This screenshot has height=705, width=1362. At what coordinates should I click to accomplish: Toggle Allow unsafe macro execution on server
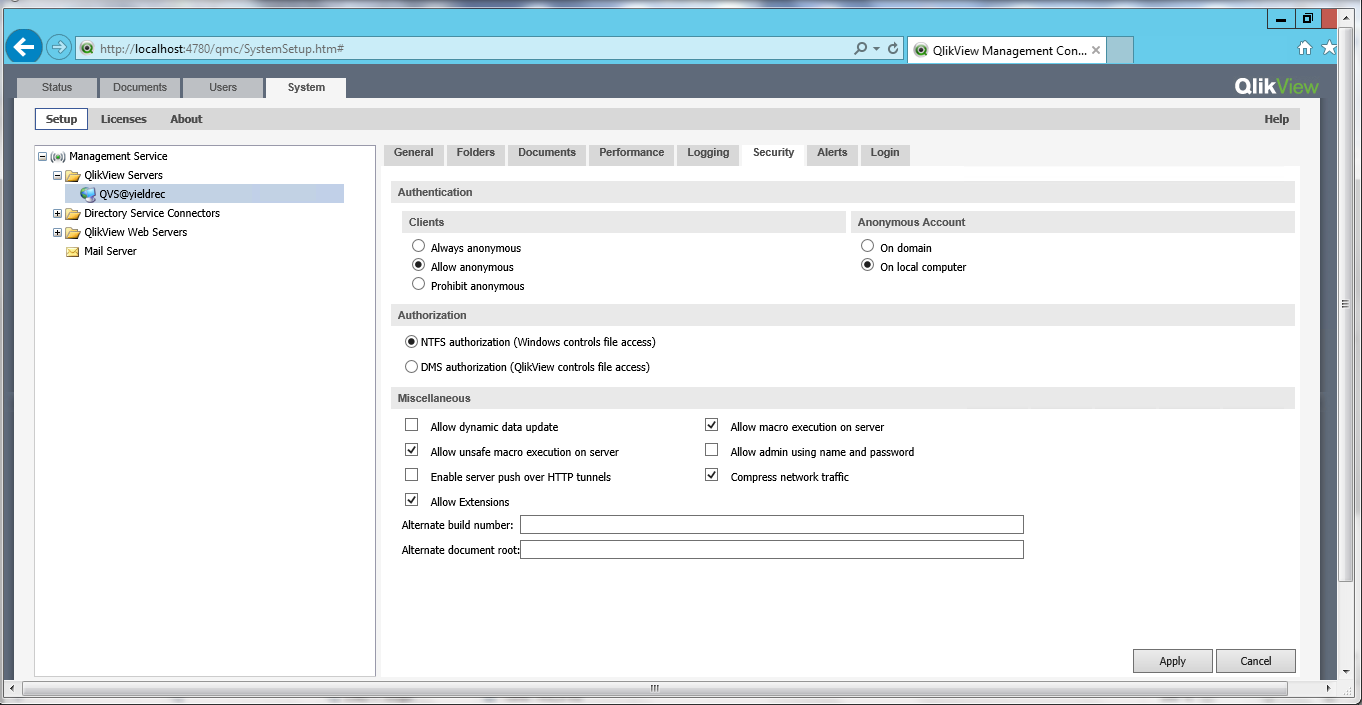pos(411,450)
